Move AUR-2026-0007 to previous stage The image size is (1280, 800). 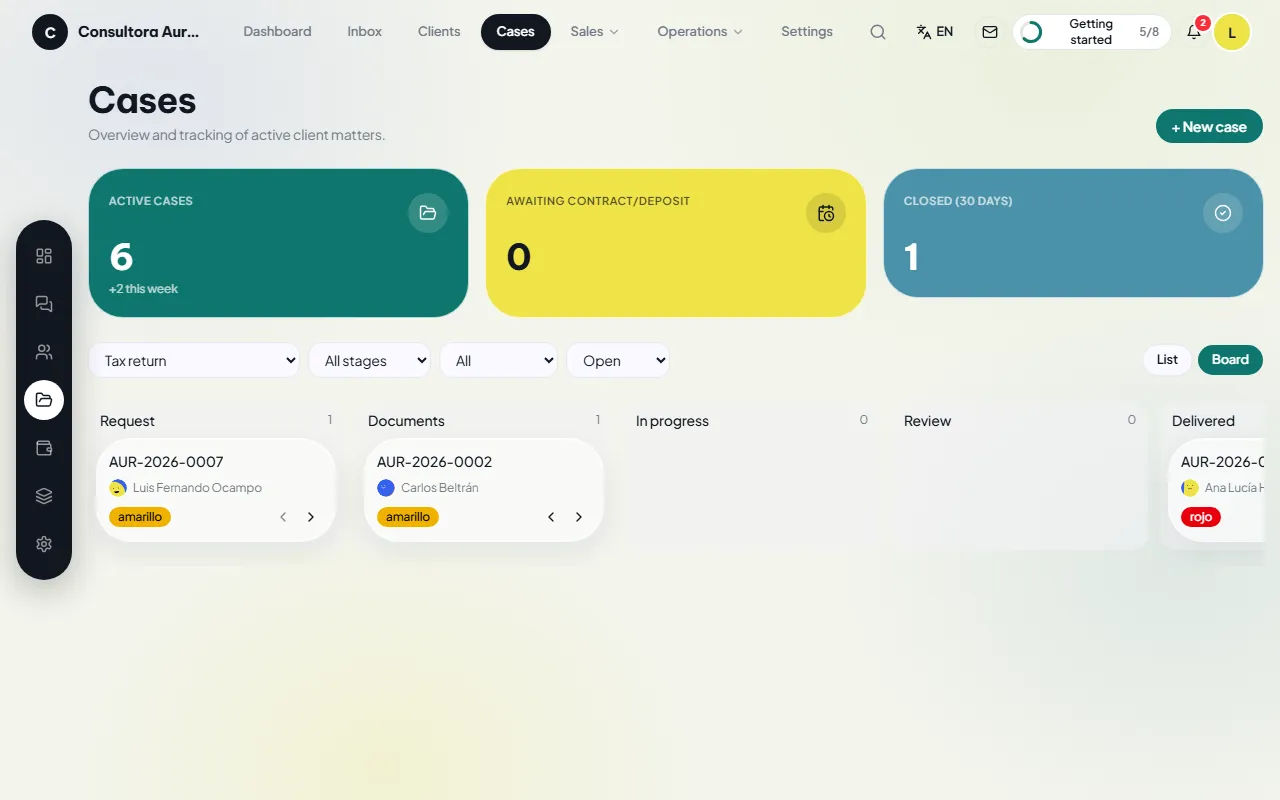click(x=283, y=517)
